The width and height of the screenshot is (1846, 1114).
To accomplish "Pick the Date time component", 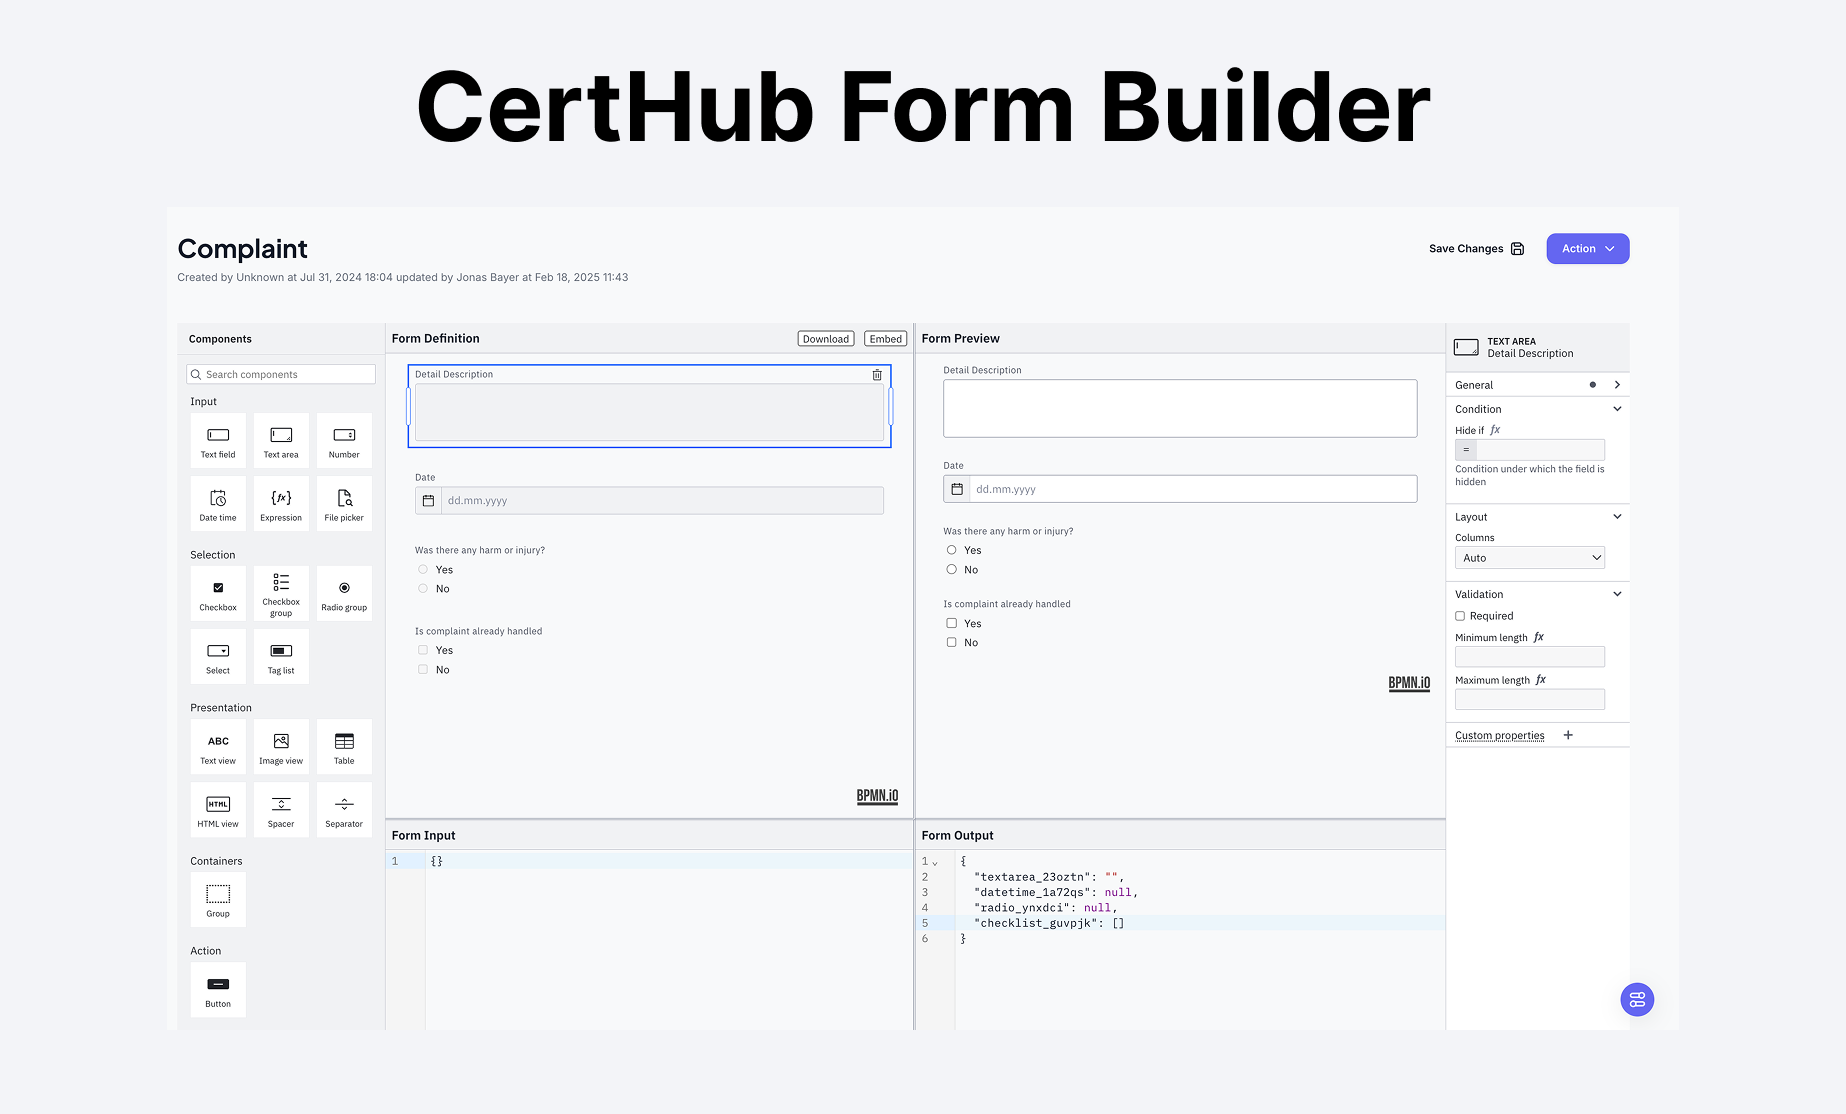I will 218,503.
